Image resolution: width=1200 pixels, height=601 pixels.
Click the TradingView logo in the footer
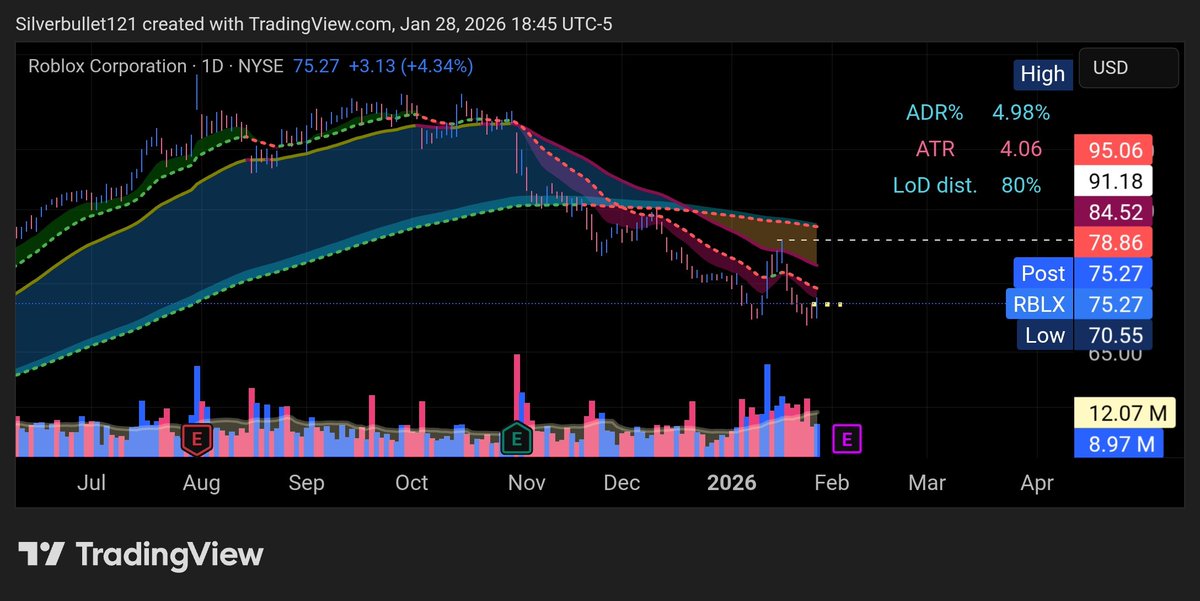click(x=141, y=555)
